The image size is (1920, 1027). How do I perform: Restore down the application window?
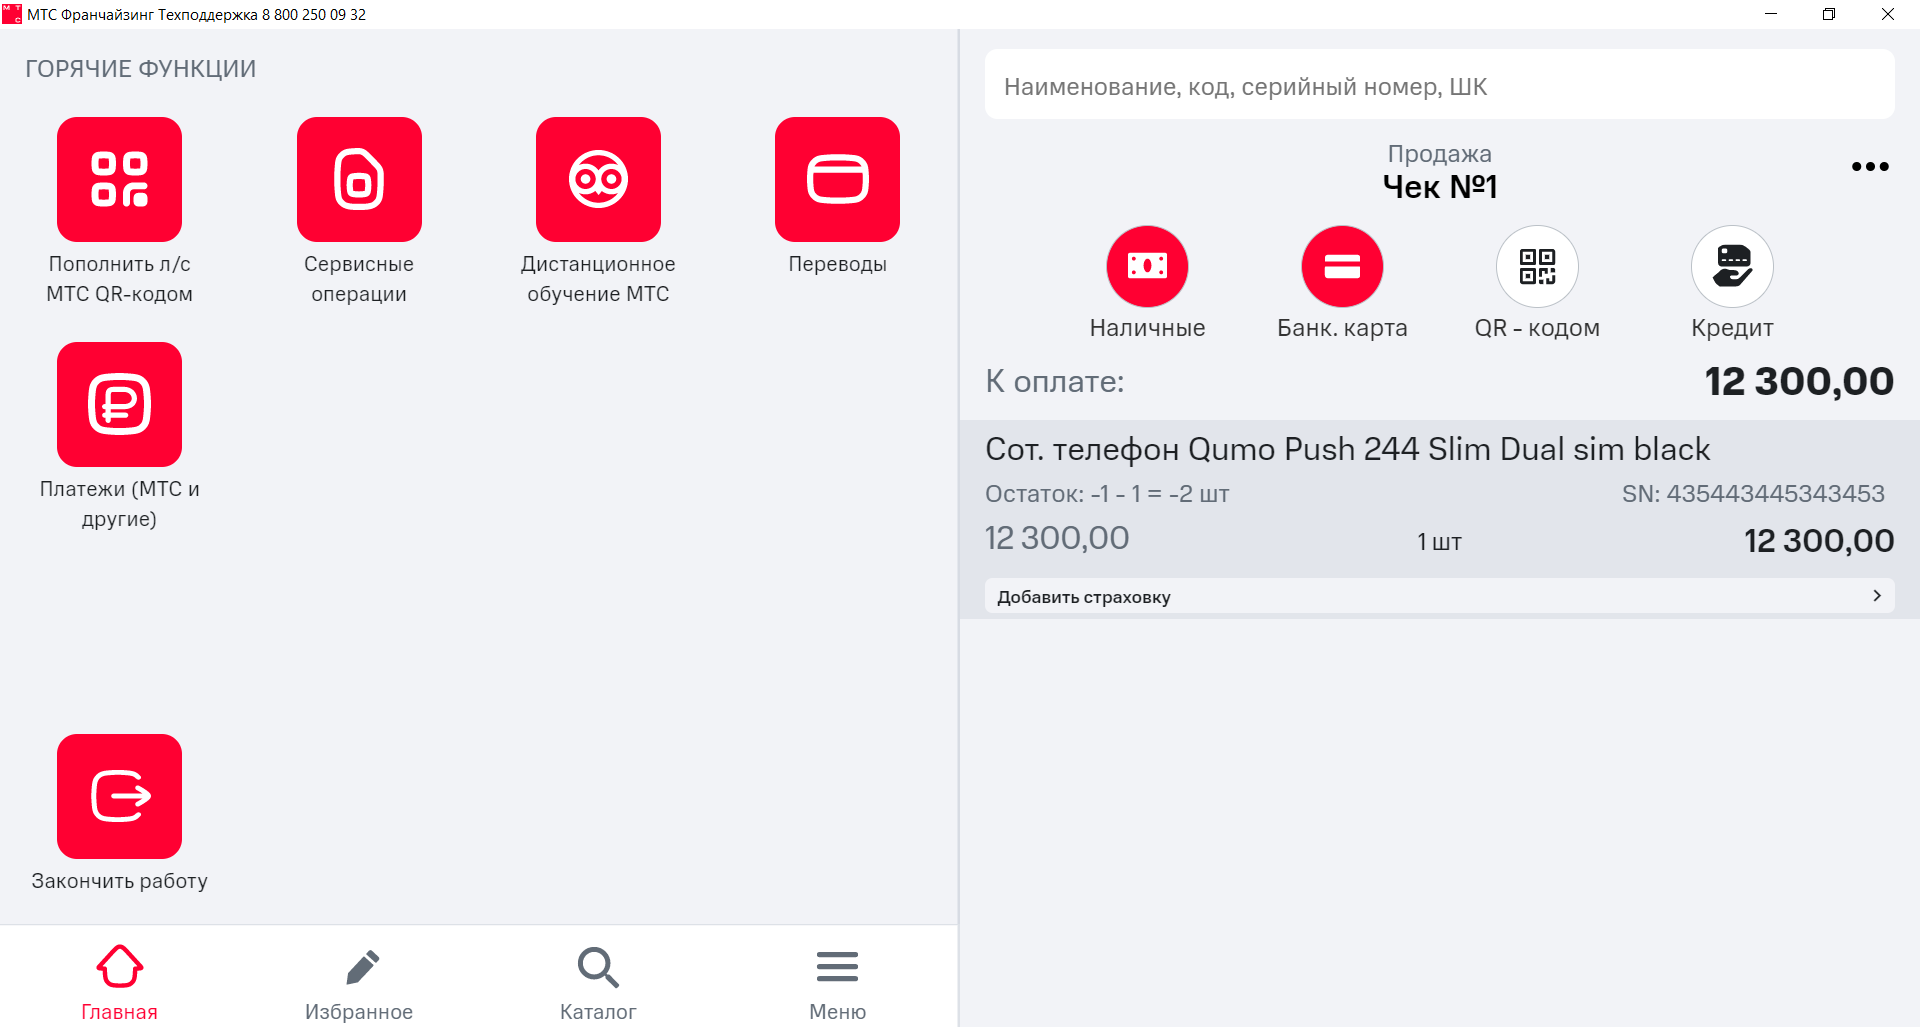(1829, 14)
